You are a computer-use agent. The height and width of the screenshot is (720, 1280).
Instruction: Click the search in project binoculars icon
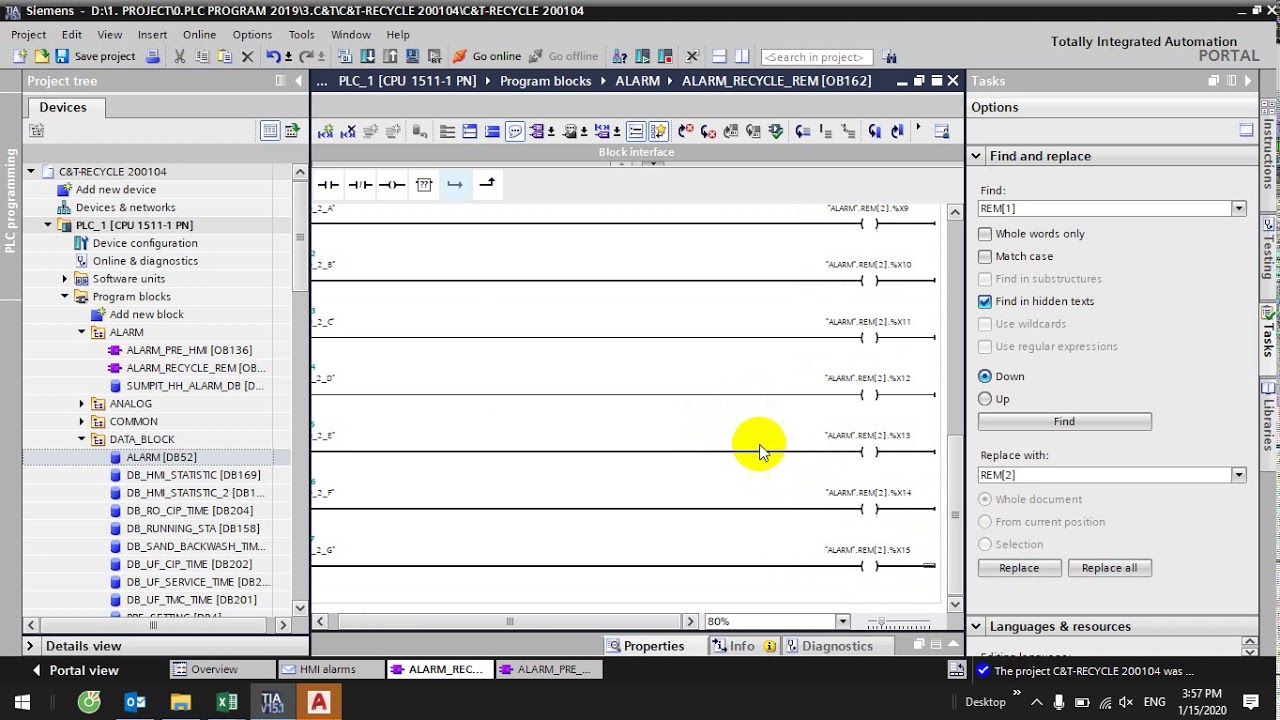coord(891,57)
